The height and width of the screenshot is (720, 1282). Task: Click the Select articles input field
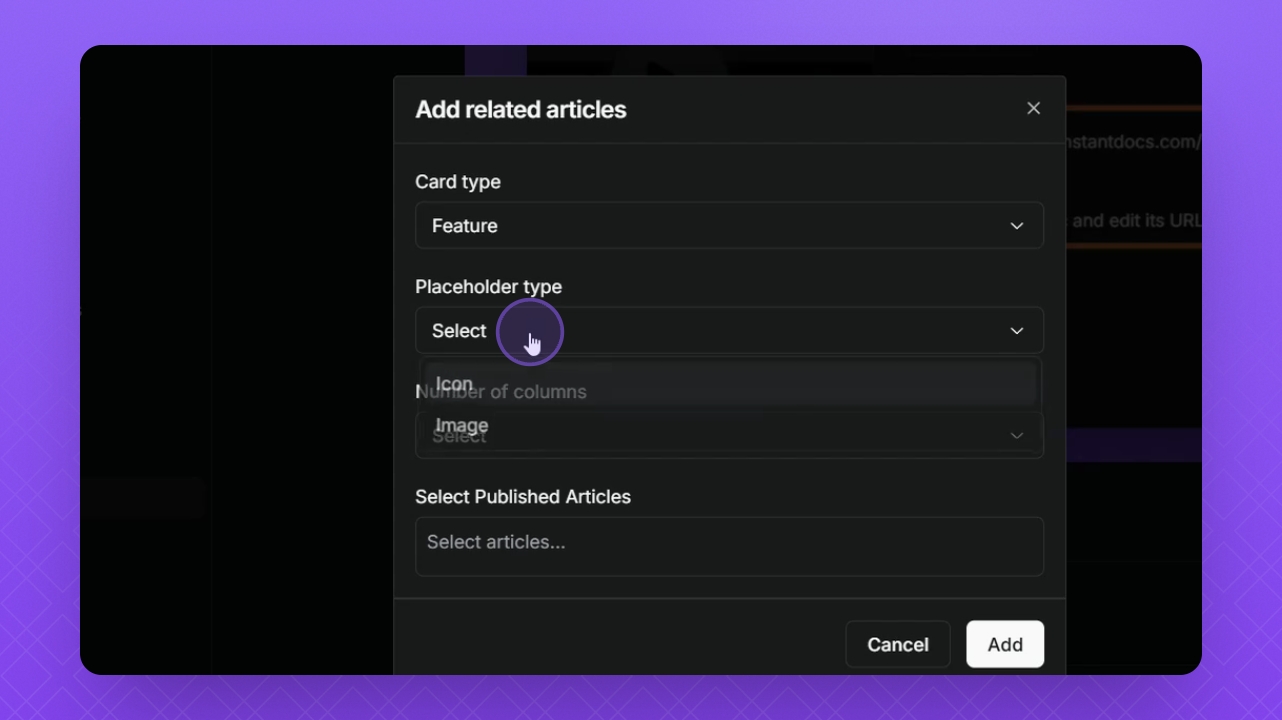(x=729, y=546)
